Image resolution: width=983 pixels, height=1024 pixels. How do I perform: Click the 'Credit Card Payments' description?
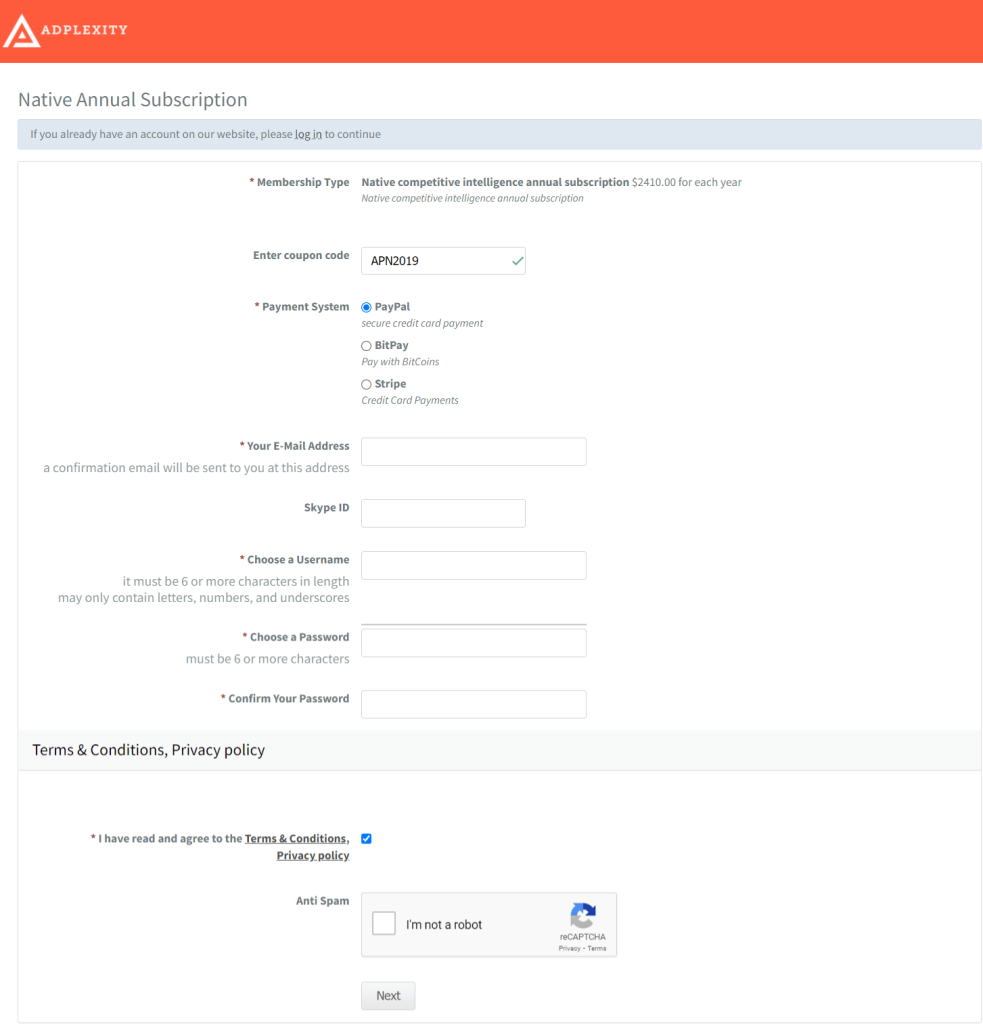[x=410, y=400]
